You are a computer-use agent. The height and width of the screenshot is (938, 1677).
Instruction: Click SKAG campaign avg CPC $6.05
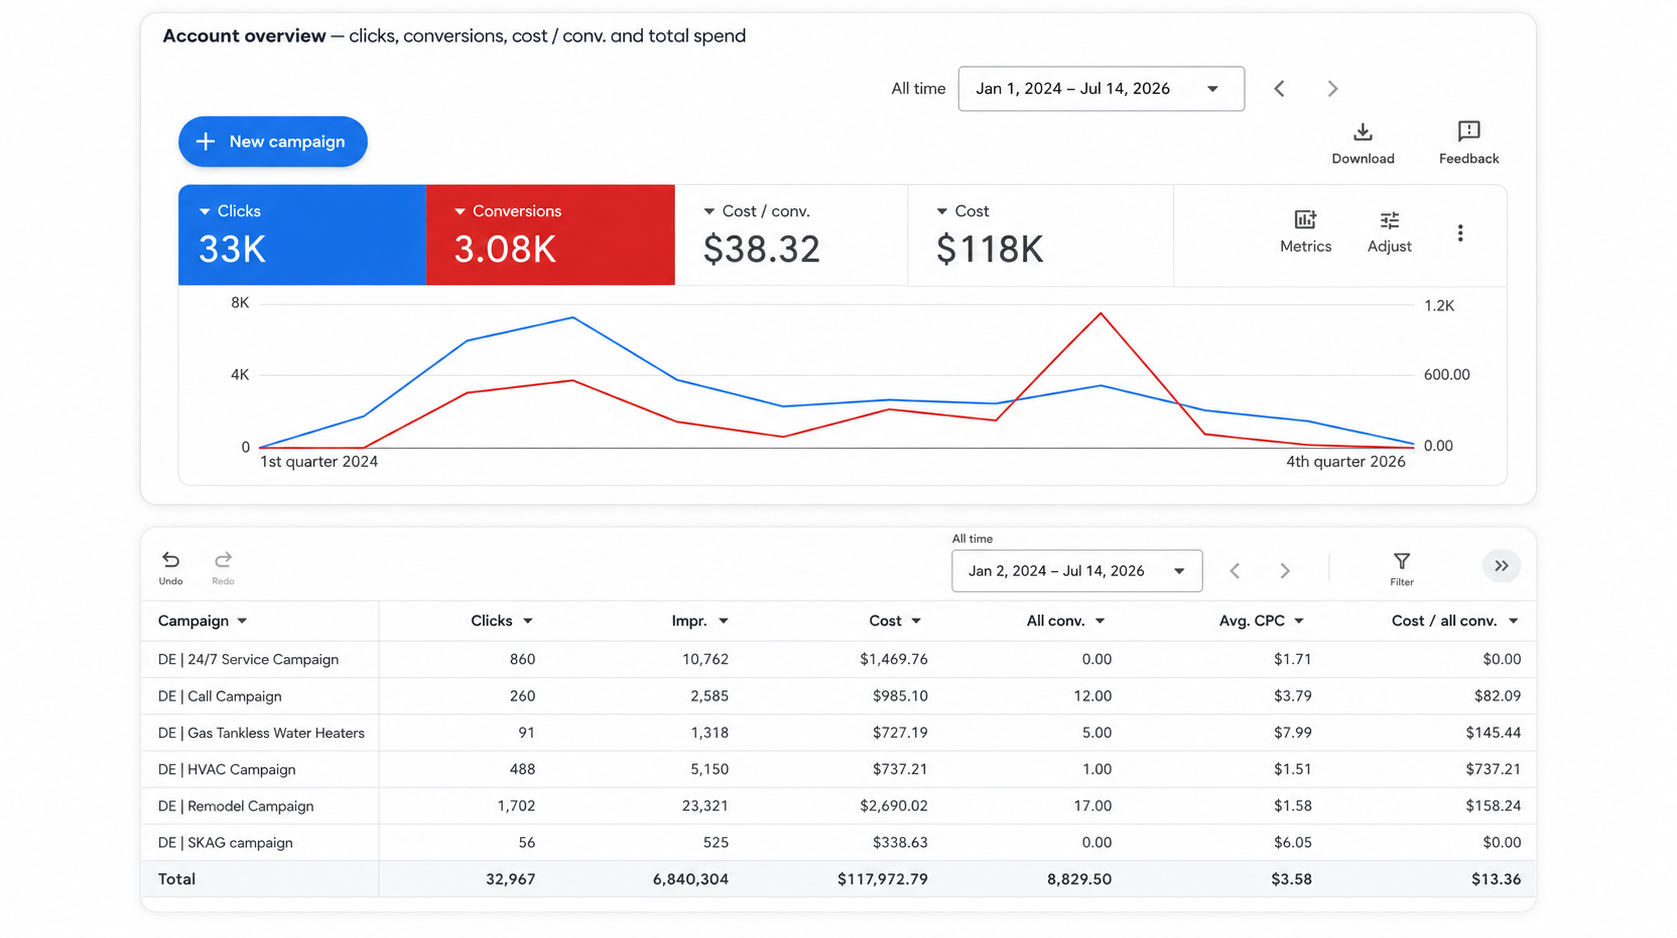coord(1292,843)
